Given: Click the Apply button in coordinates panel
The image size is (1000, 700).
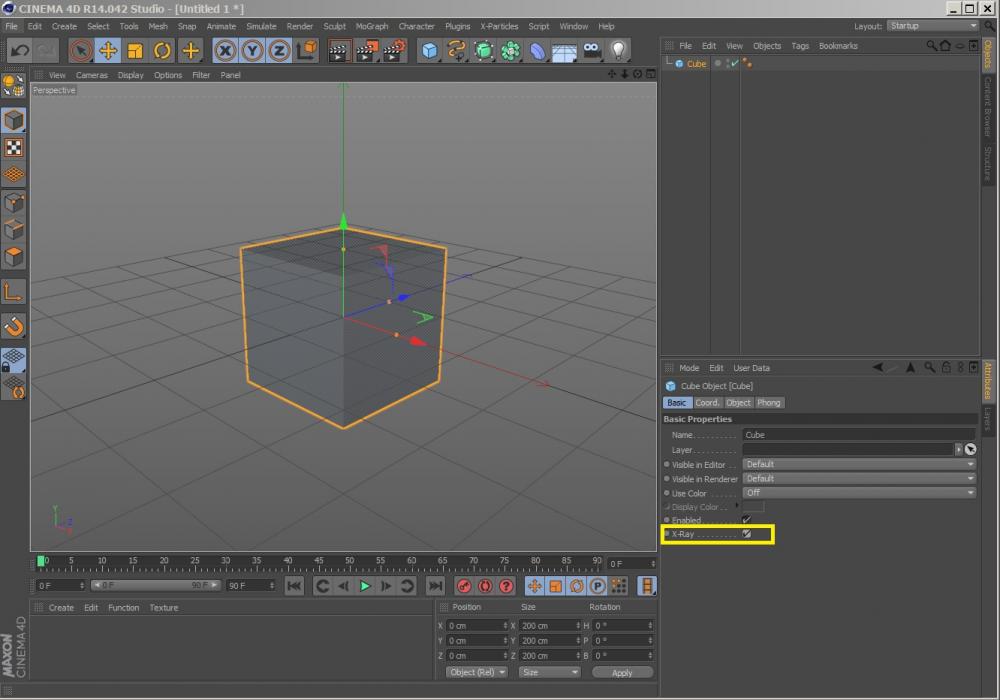Looking at the screenshot, I should tap(621, 672).
